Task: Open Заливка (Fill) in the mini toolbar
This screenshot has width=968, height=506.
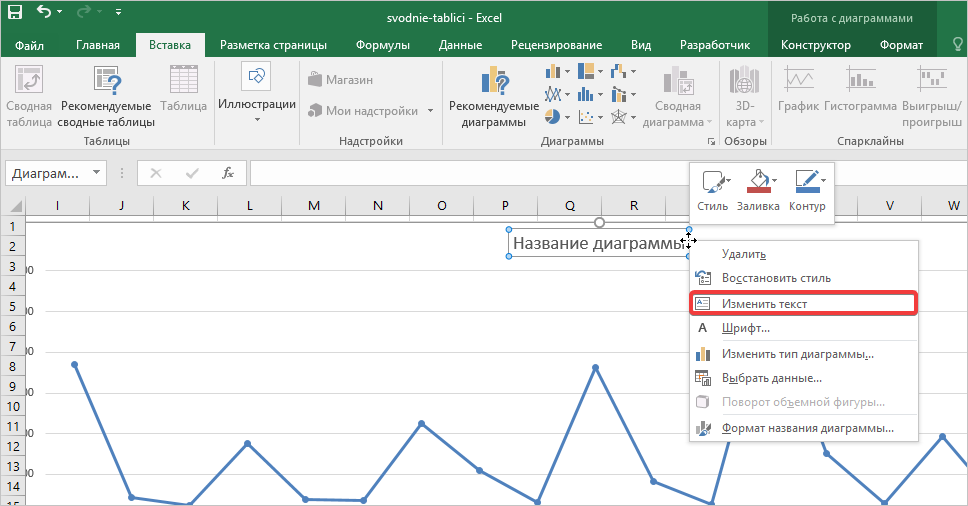Action: 757,188
